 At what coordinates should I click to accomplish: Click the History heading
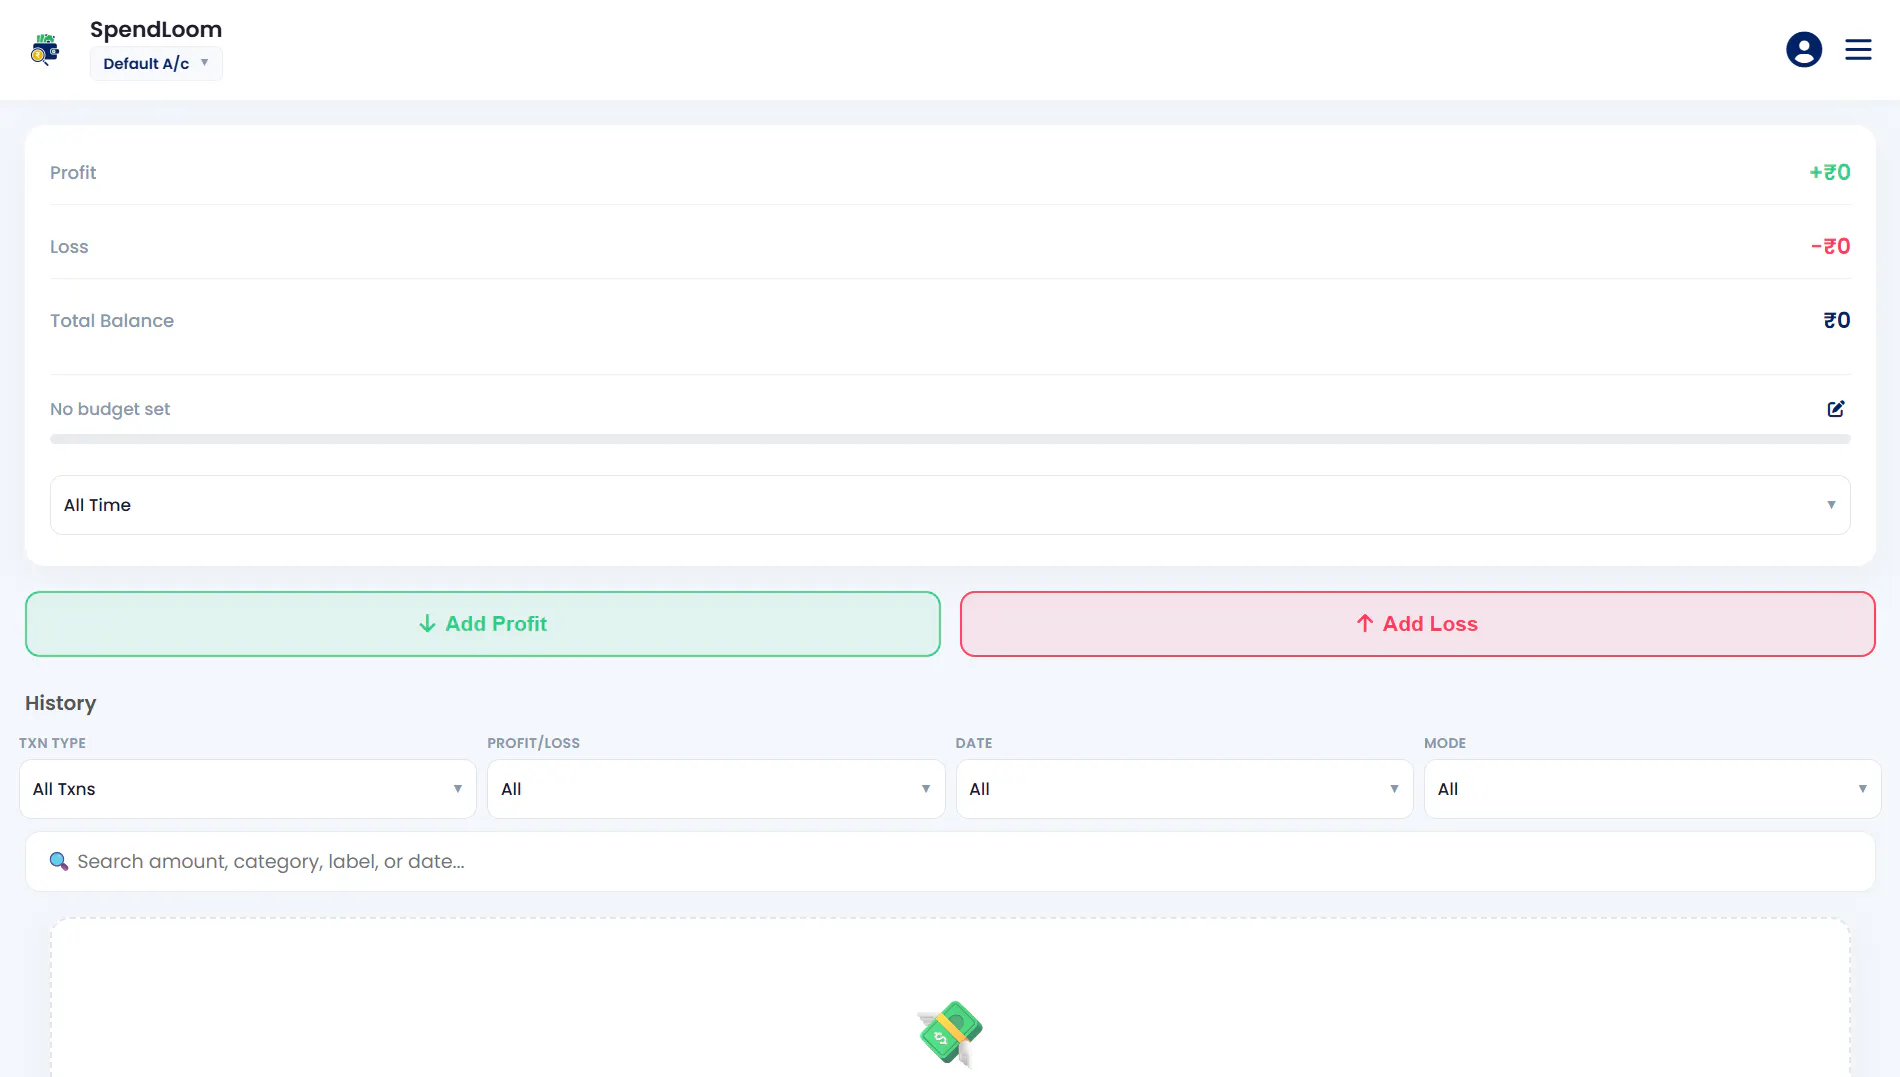[61, 703]
